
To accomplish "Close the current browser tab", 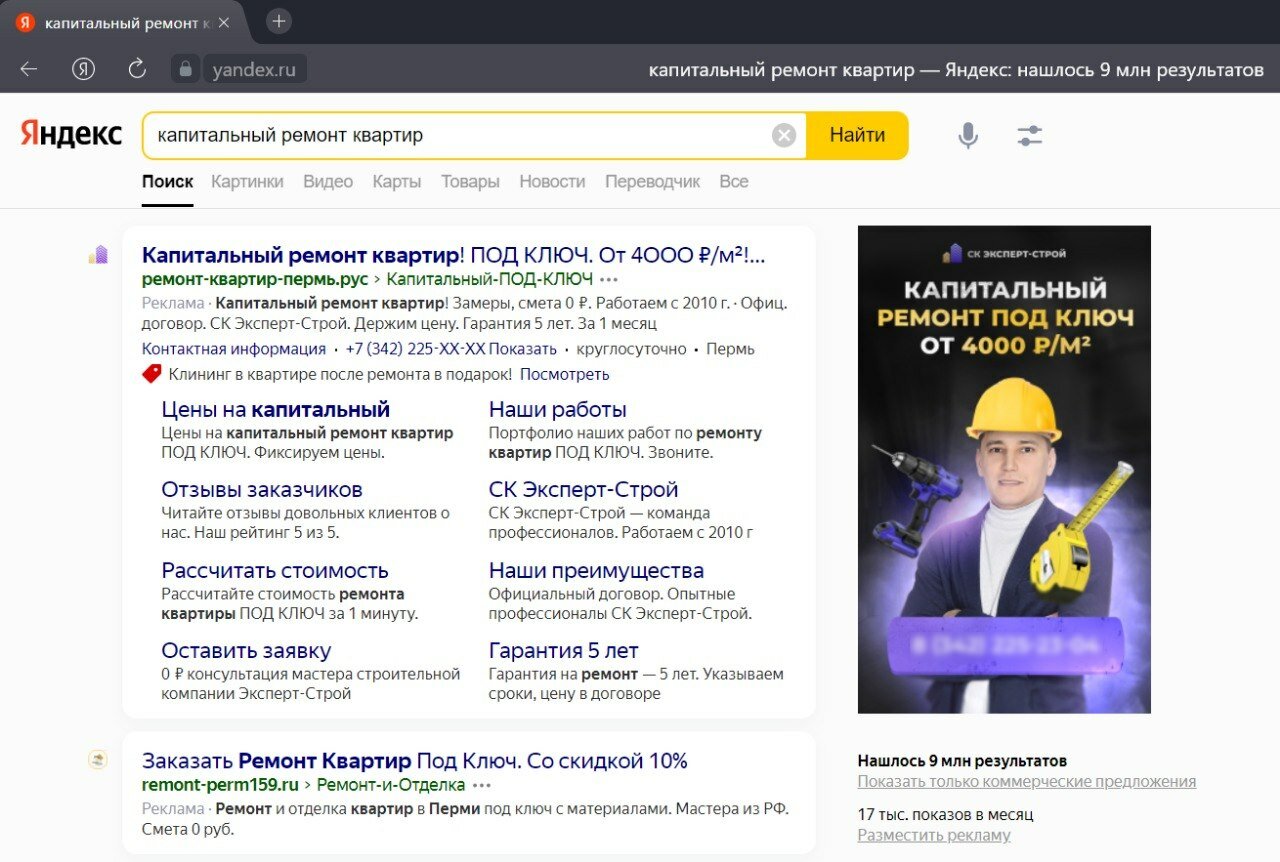I will [x=223, y=22].
